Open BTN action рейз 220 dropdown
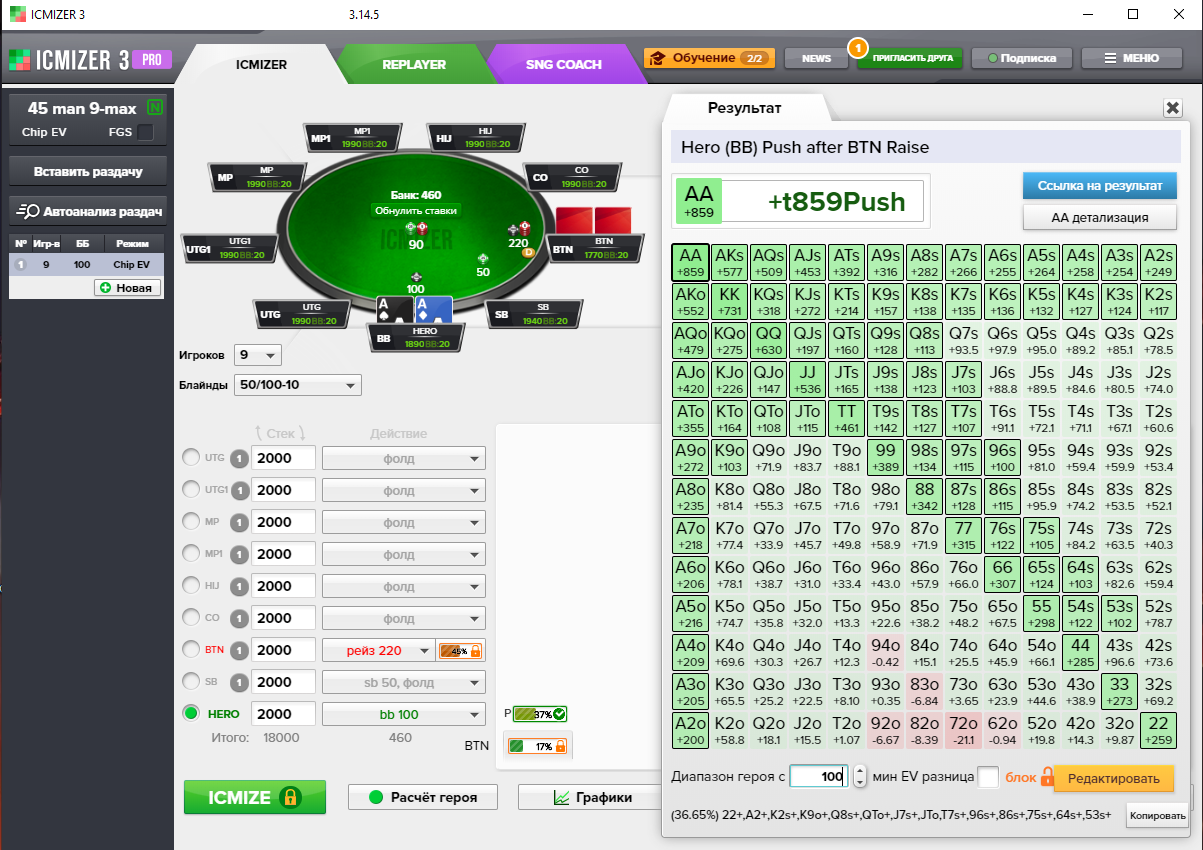The width and height of the screenshot is (1203, 850). [x=378, y=650]
